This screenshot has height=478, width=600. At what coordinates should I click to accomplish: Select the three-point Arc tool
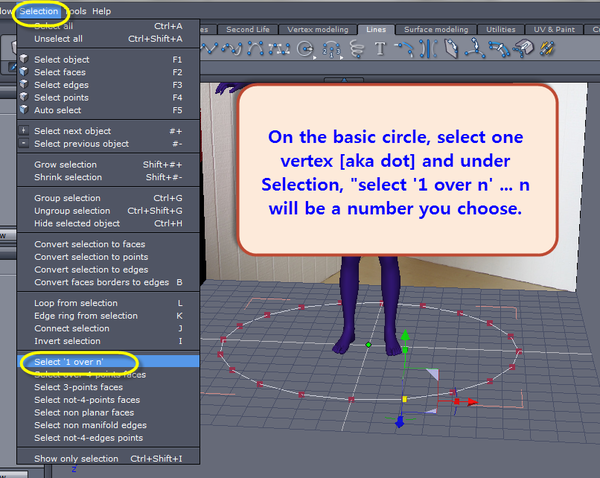click(331, 50)
